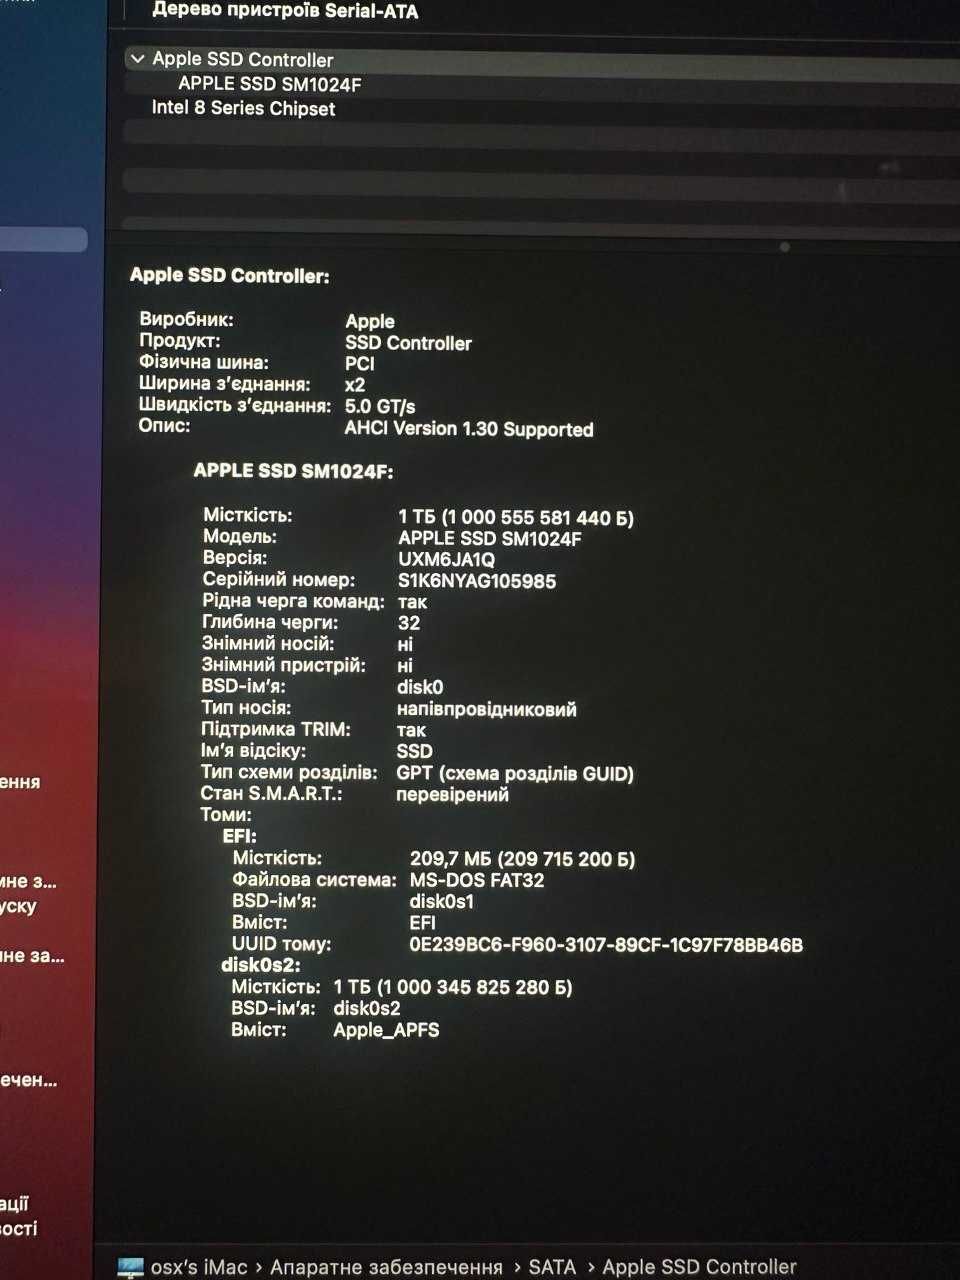Screen dimensions: 960x1280
Task: Click the disk0s1 BSD name value
Action: [x=442, y=901]
